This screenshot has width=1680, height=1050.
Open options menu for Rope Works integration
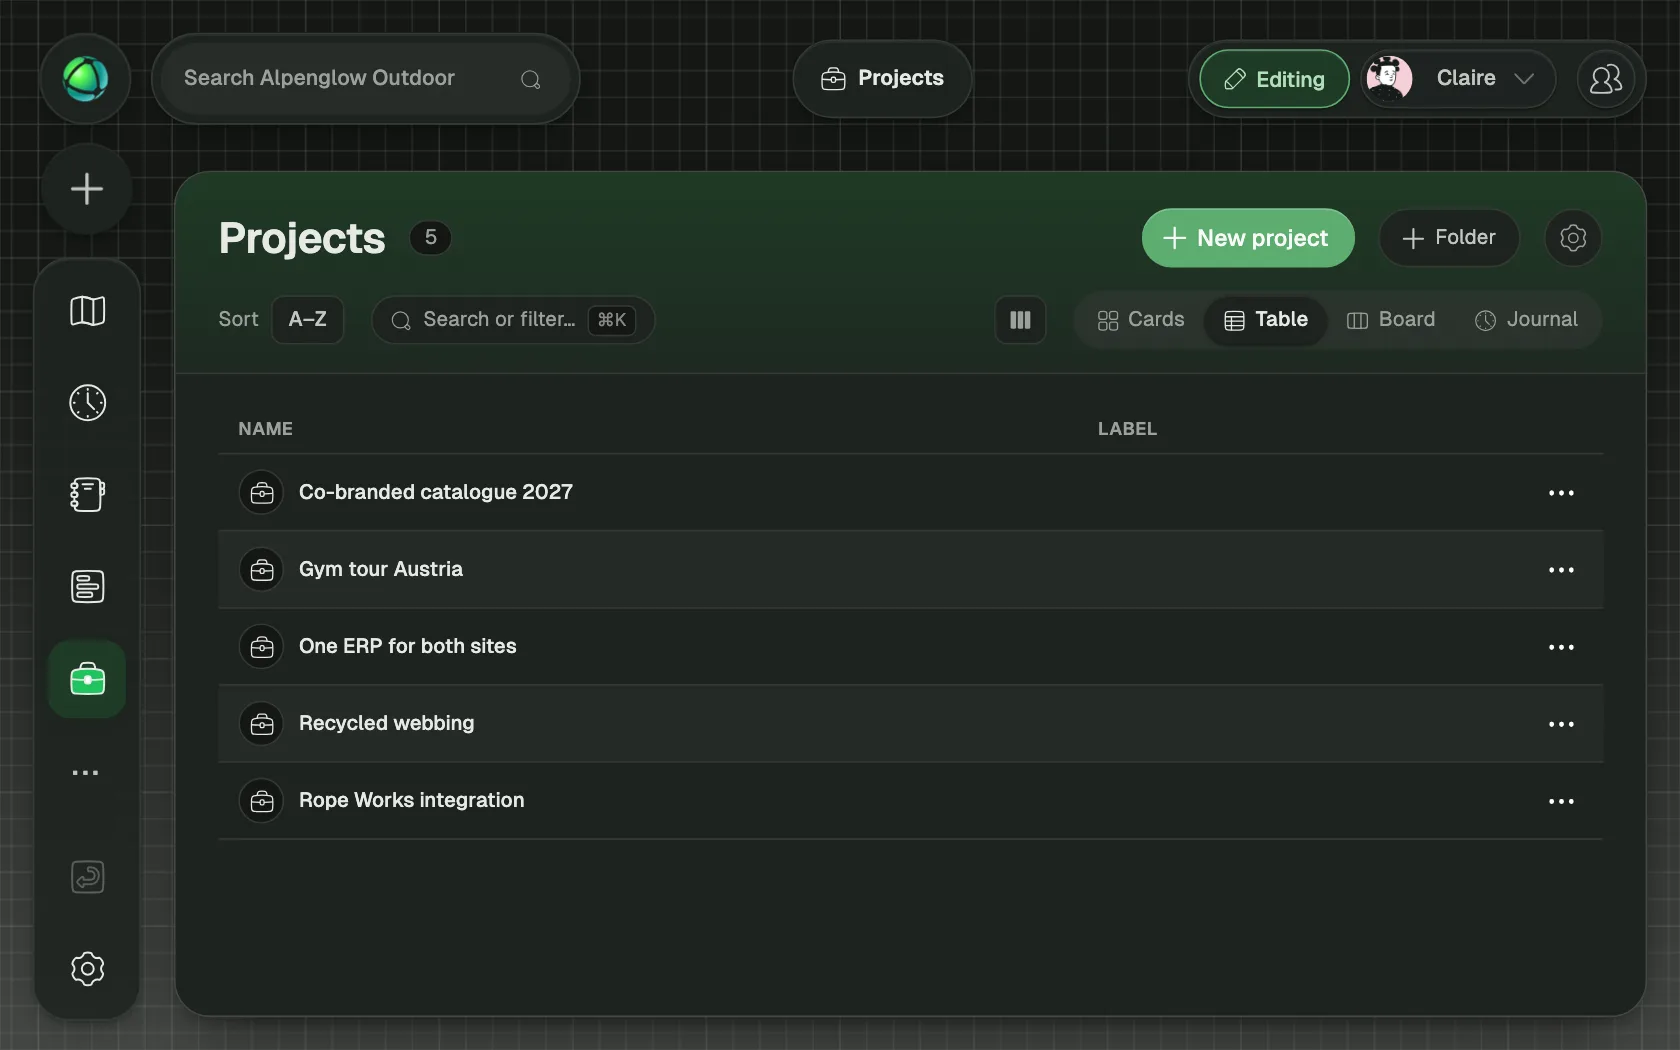[x=1561, y=801]
